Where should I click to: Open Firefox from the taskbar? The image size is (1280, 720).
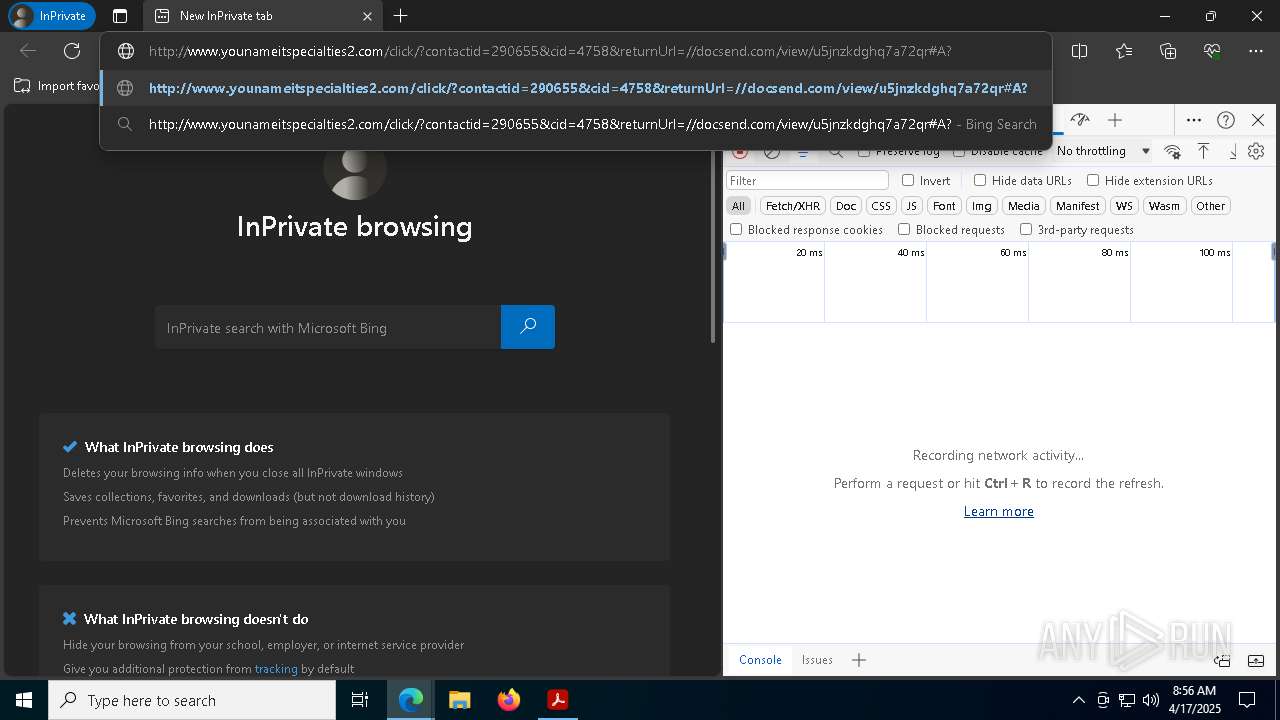coord(508,700)
